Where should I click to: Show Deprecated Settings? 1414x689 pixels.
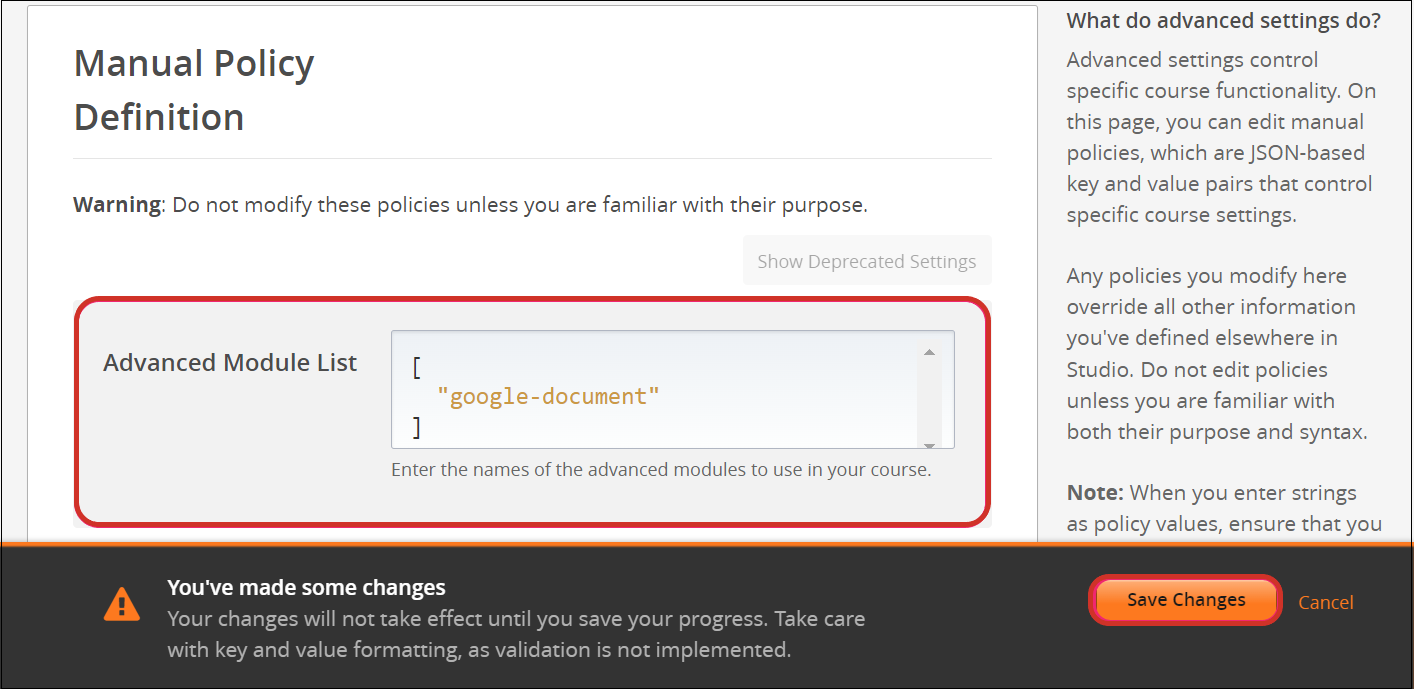pyautogui.click(x=866, y=261)
